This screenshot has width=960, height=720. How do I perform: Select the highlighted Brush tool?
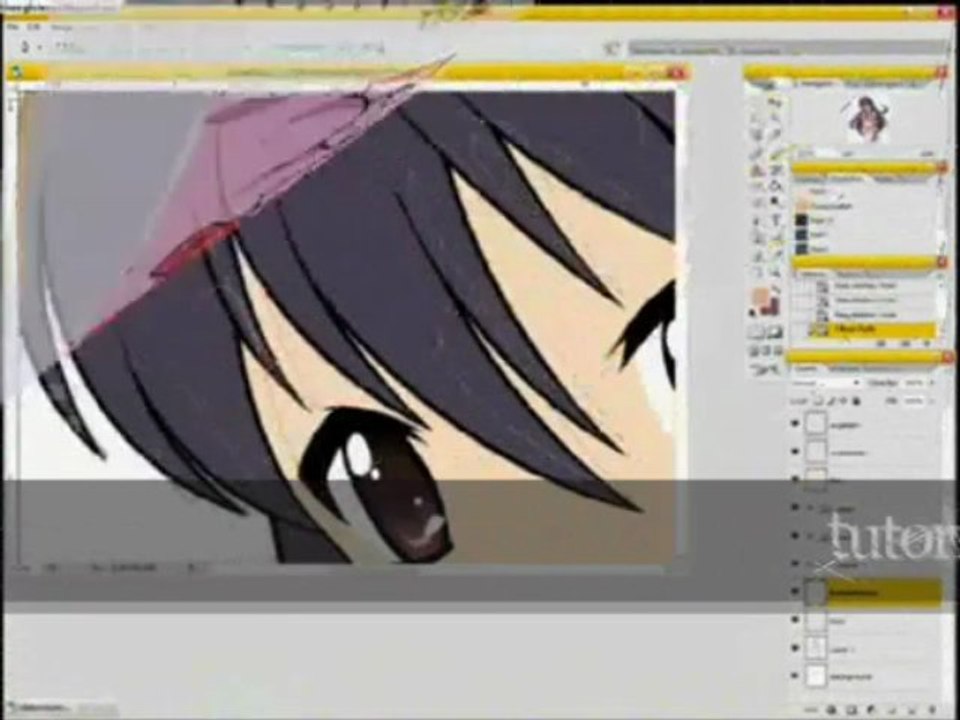tap(776, 154)
